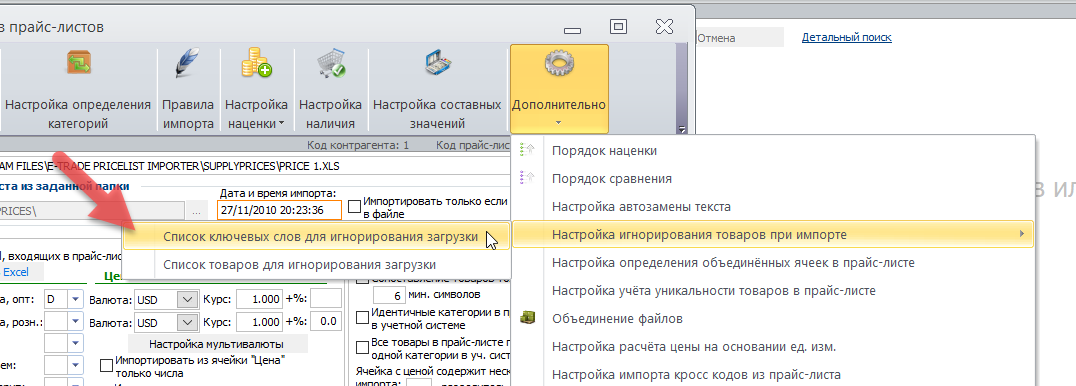Viewport: 1076px width, 386px height.
Task: Click the import date and time field
Action: coord(279,210)
